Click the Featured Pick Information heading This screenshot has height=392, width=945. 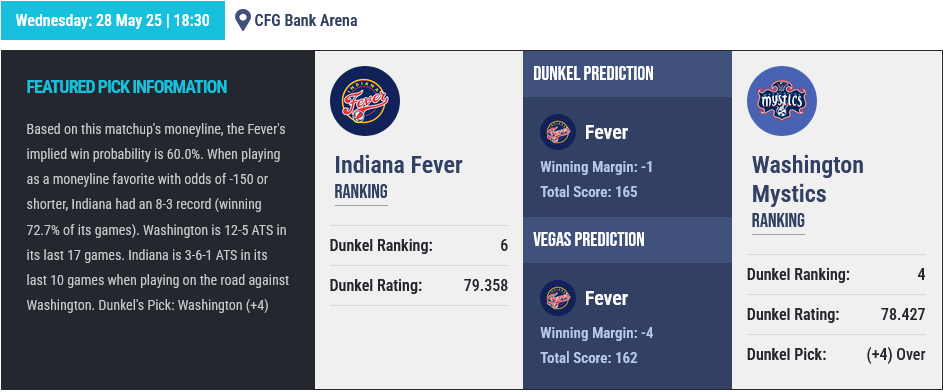(127, 87)
